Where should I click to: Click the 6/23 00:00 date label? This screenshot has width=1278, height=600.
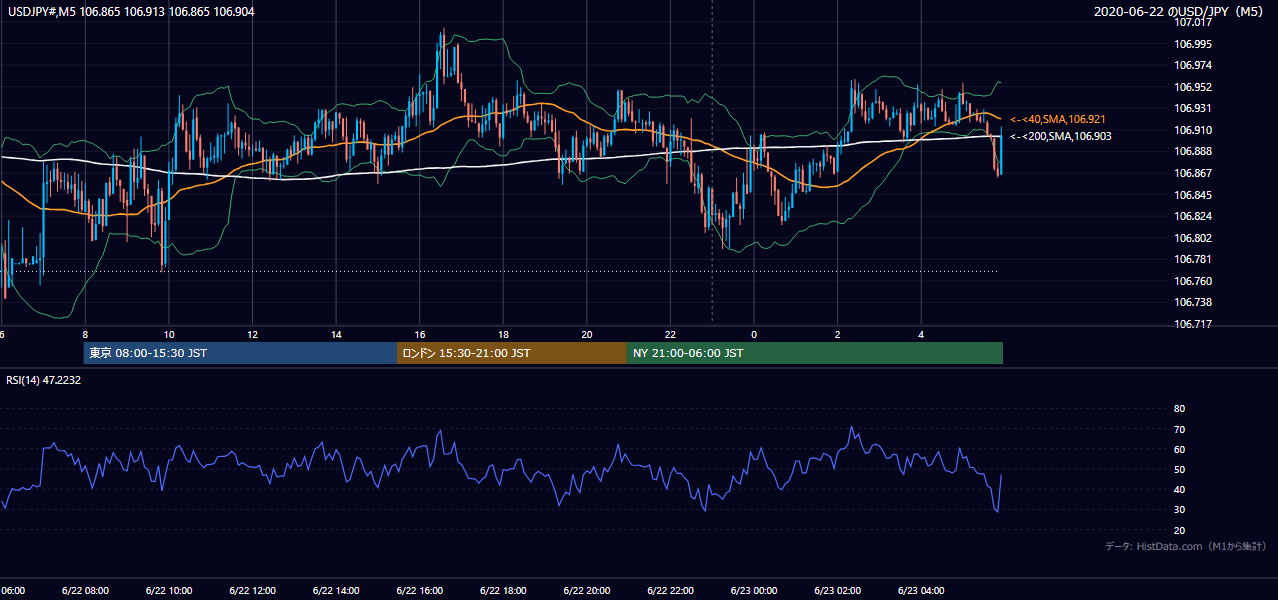(753, 591)
